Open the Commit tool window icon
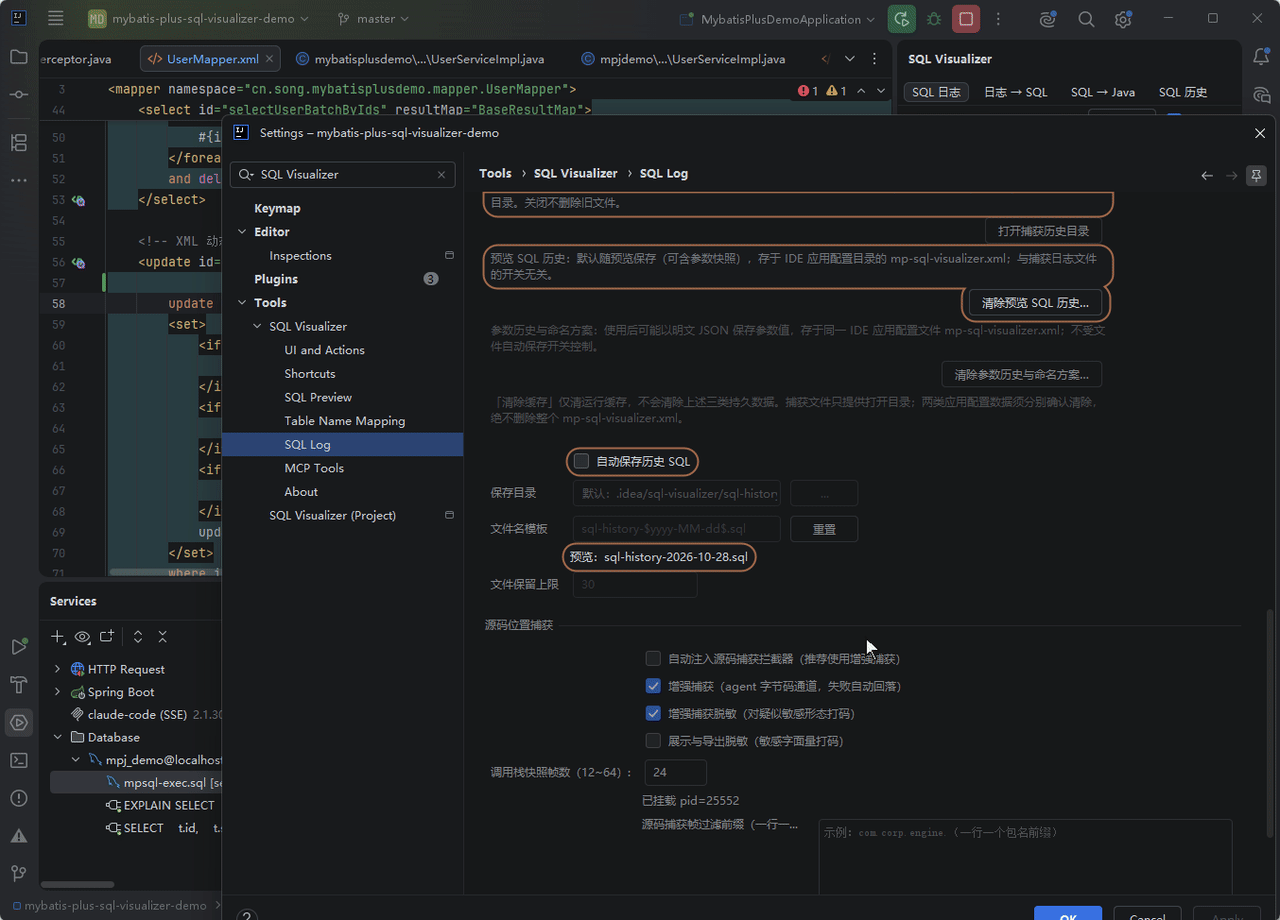This screenshot has height=920, width=1280. point(19,94)
